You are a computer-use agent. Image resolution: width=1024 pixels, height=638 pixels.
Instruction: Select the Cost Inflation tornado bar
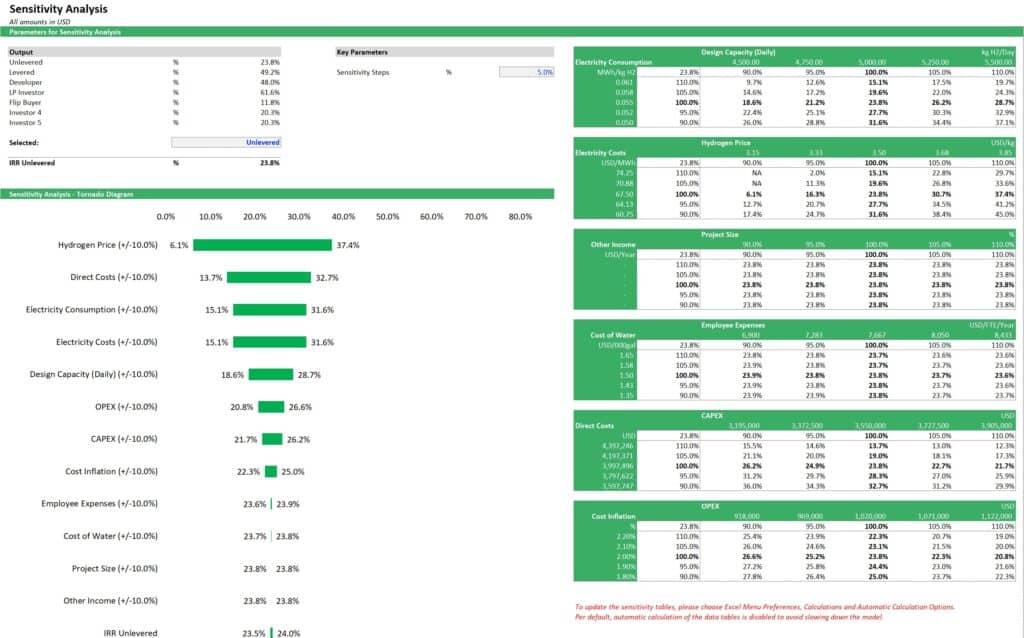[x=271, y=471]
